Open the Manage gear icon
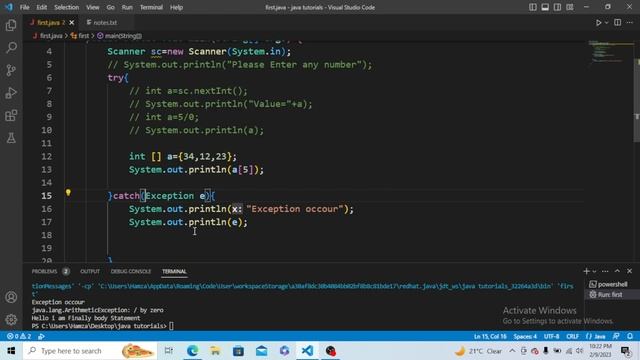 11,319
